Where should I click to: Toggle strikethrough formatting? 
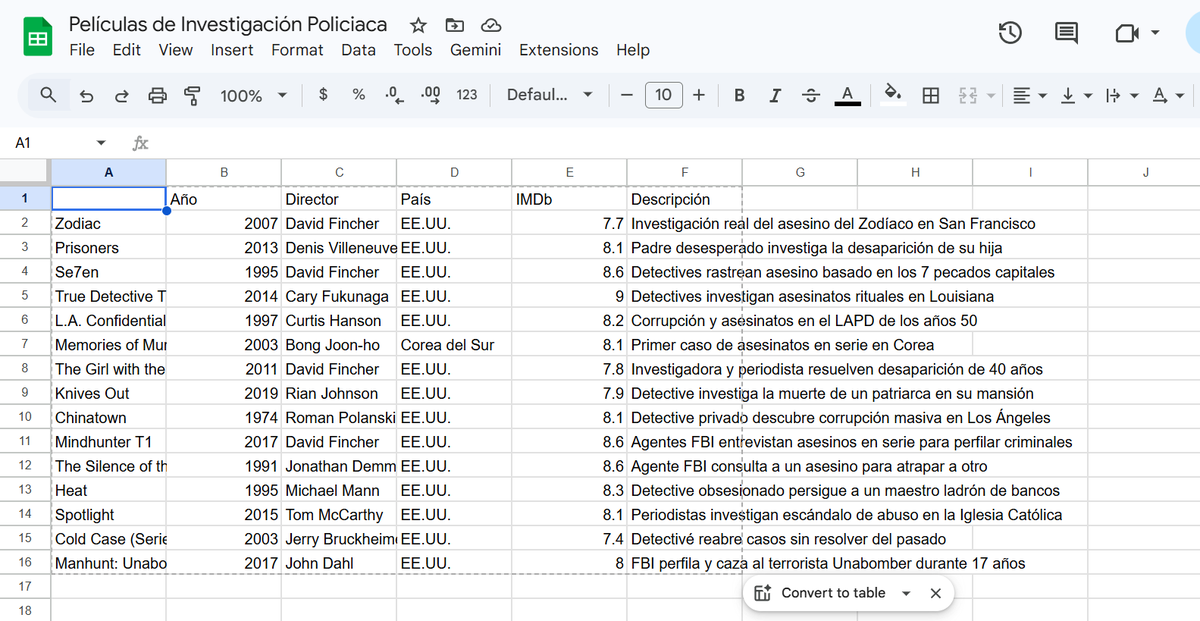tap(811, 95)
